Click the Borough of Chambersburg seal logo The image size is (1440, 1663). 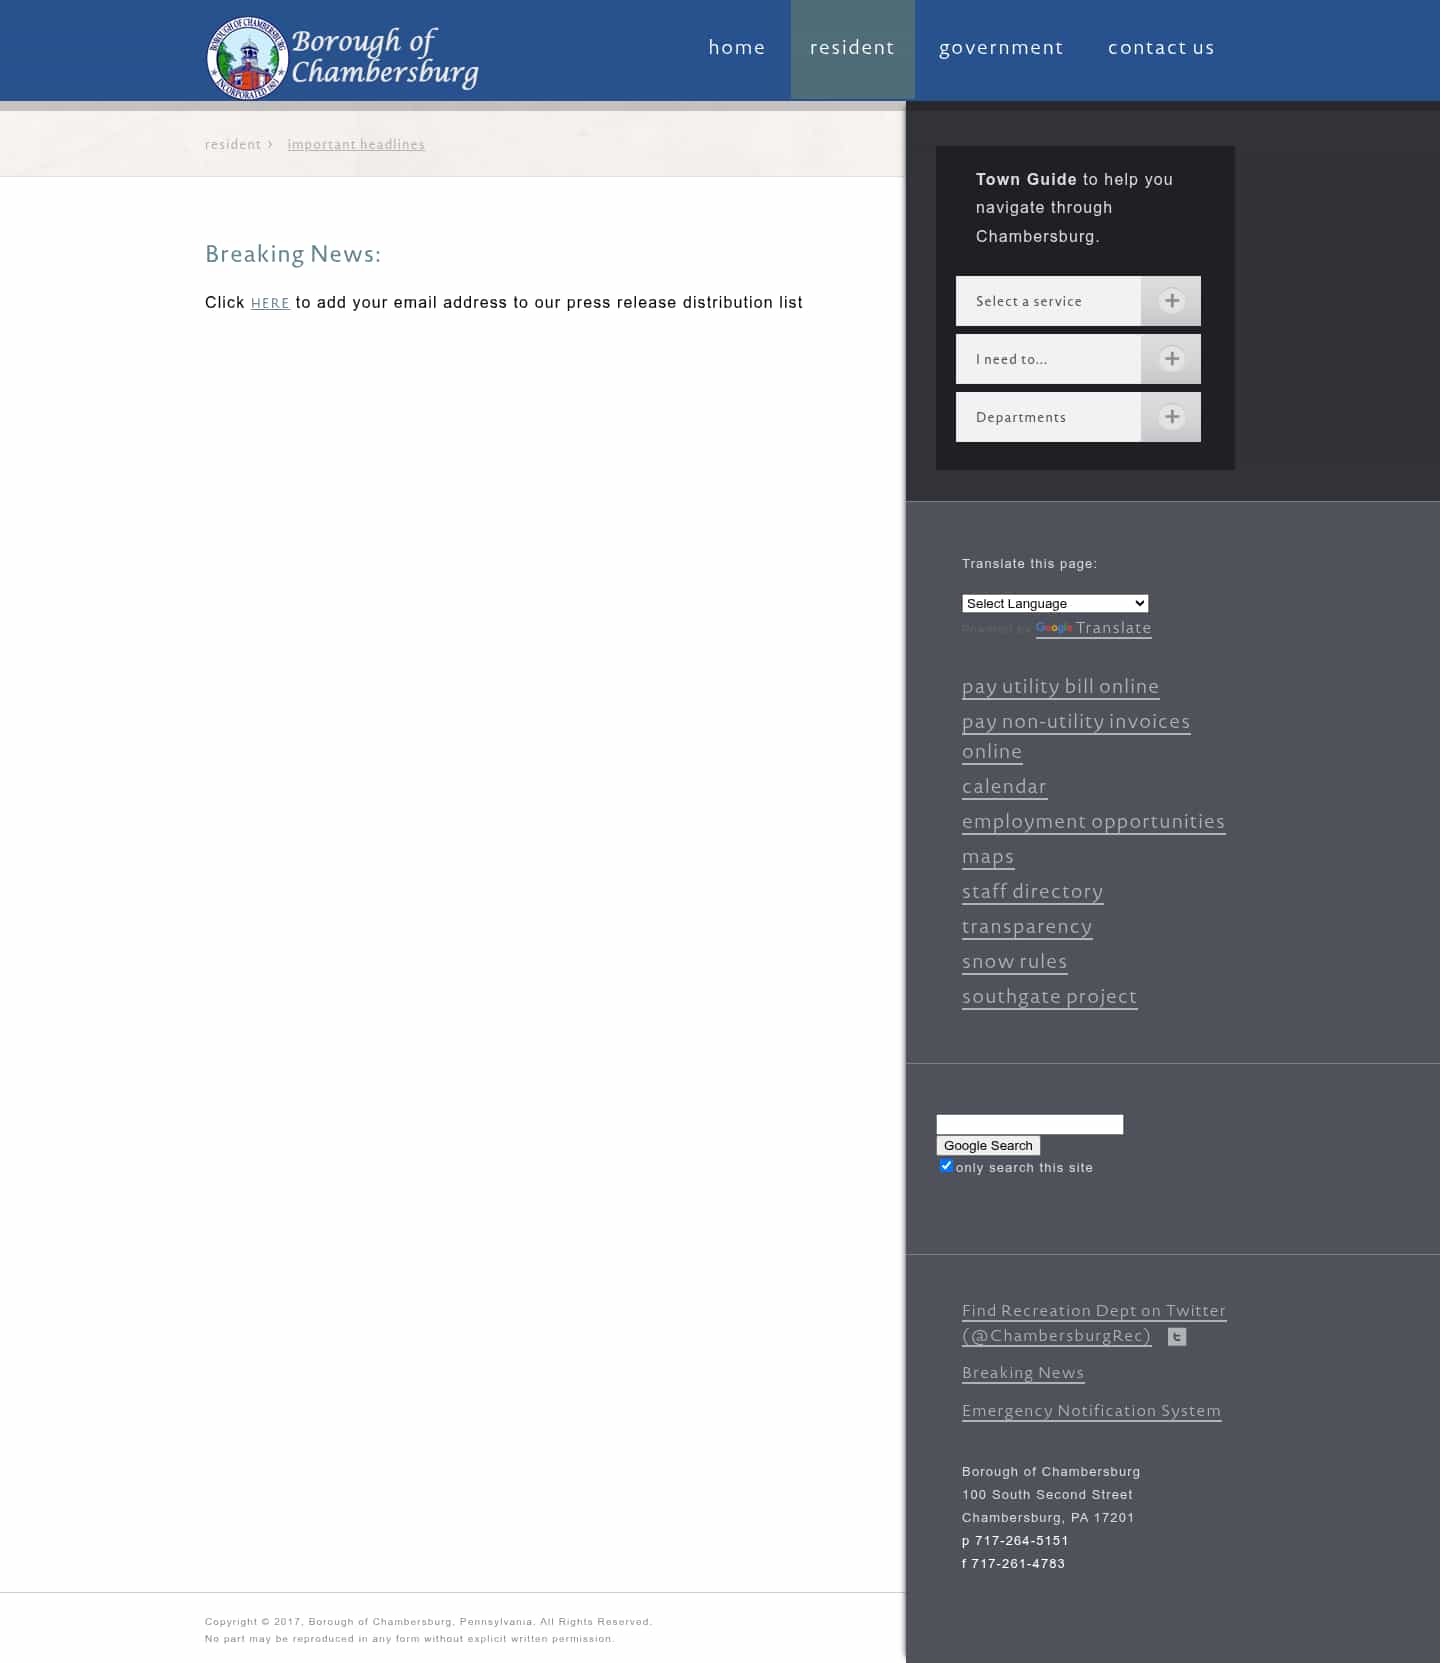[x=247, y=58]
